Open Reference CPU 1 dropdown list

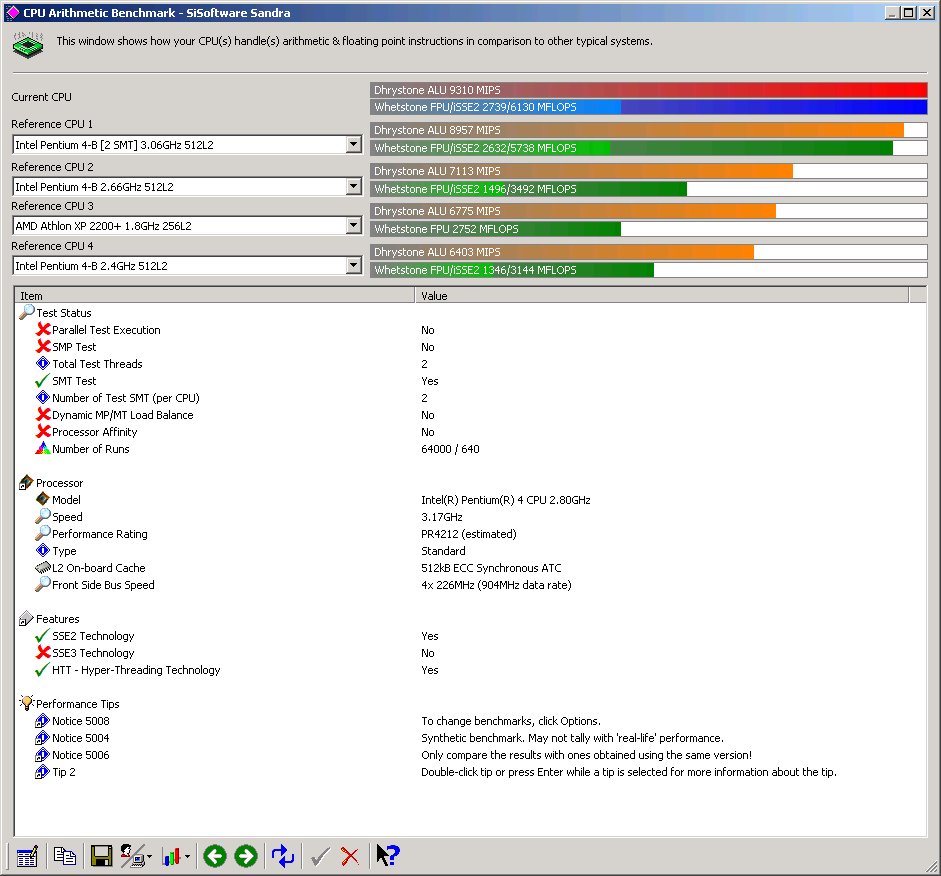(x=353, y=145)
